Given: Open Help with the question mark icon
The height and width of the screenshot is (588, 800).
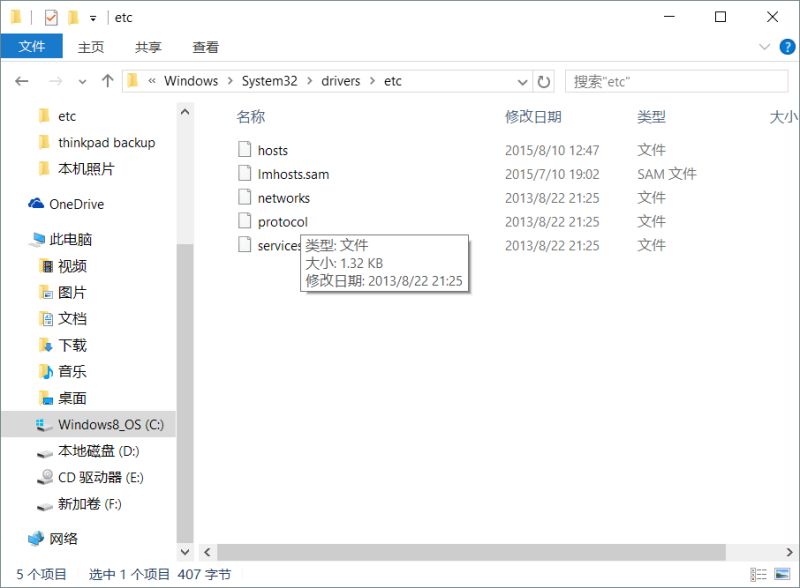Looking at the screenshot, I should point(789,46).
